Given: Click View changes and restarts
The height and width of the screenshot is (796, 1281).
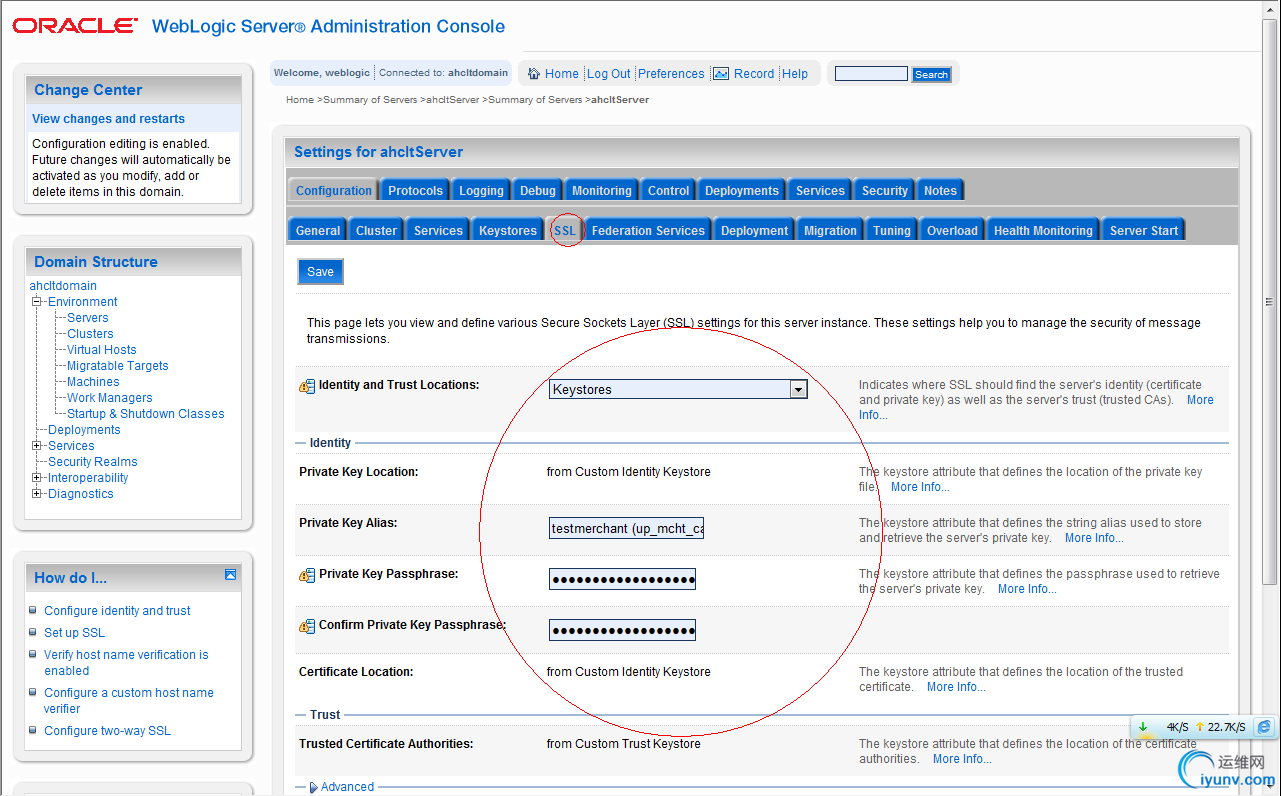Looking at the screenshot, I should (108, 119).
